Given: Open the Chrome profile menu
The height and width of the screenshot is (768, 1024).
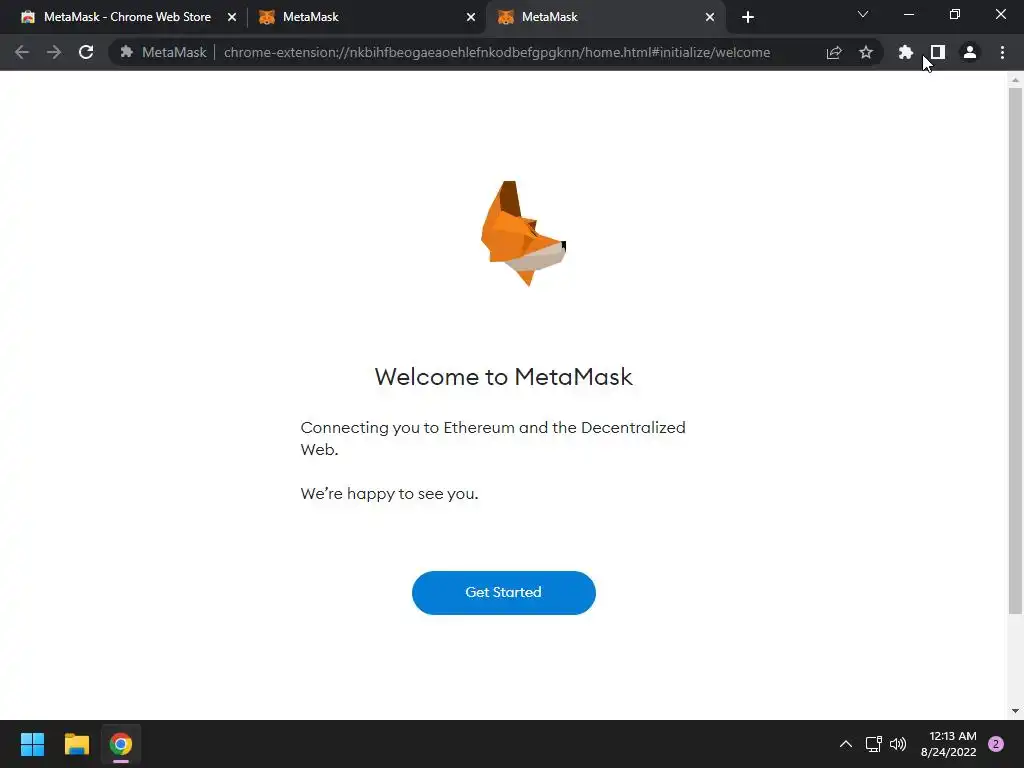Looking at the screenshot, I should coord(970,52).
